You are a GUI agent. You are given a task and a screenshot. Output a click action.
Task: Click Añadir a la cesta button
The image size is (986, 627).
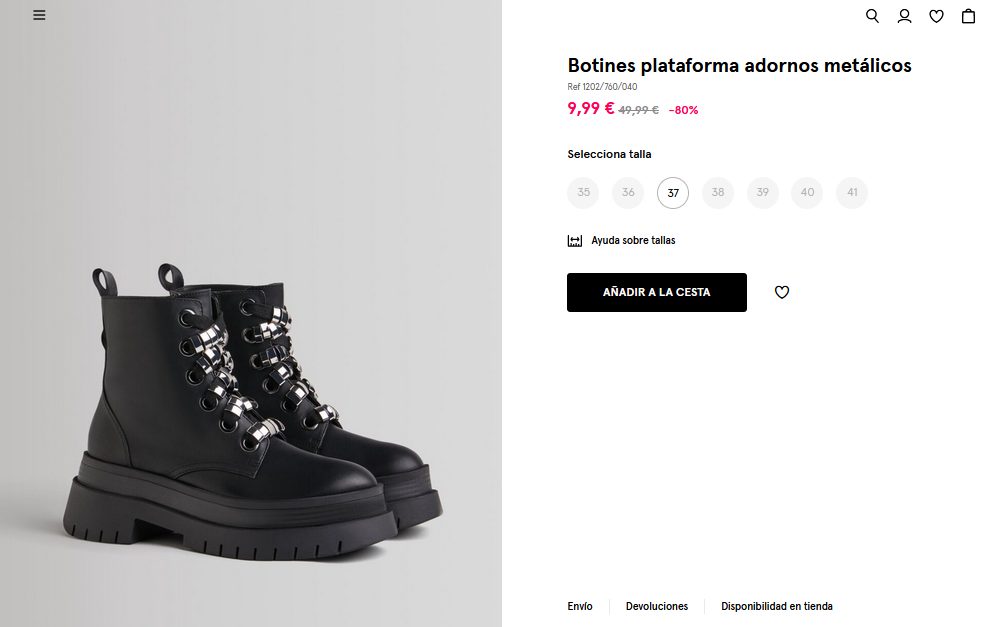pos(656,292)
